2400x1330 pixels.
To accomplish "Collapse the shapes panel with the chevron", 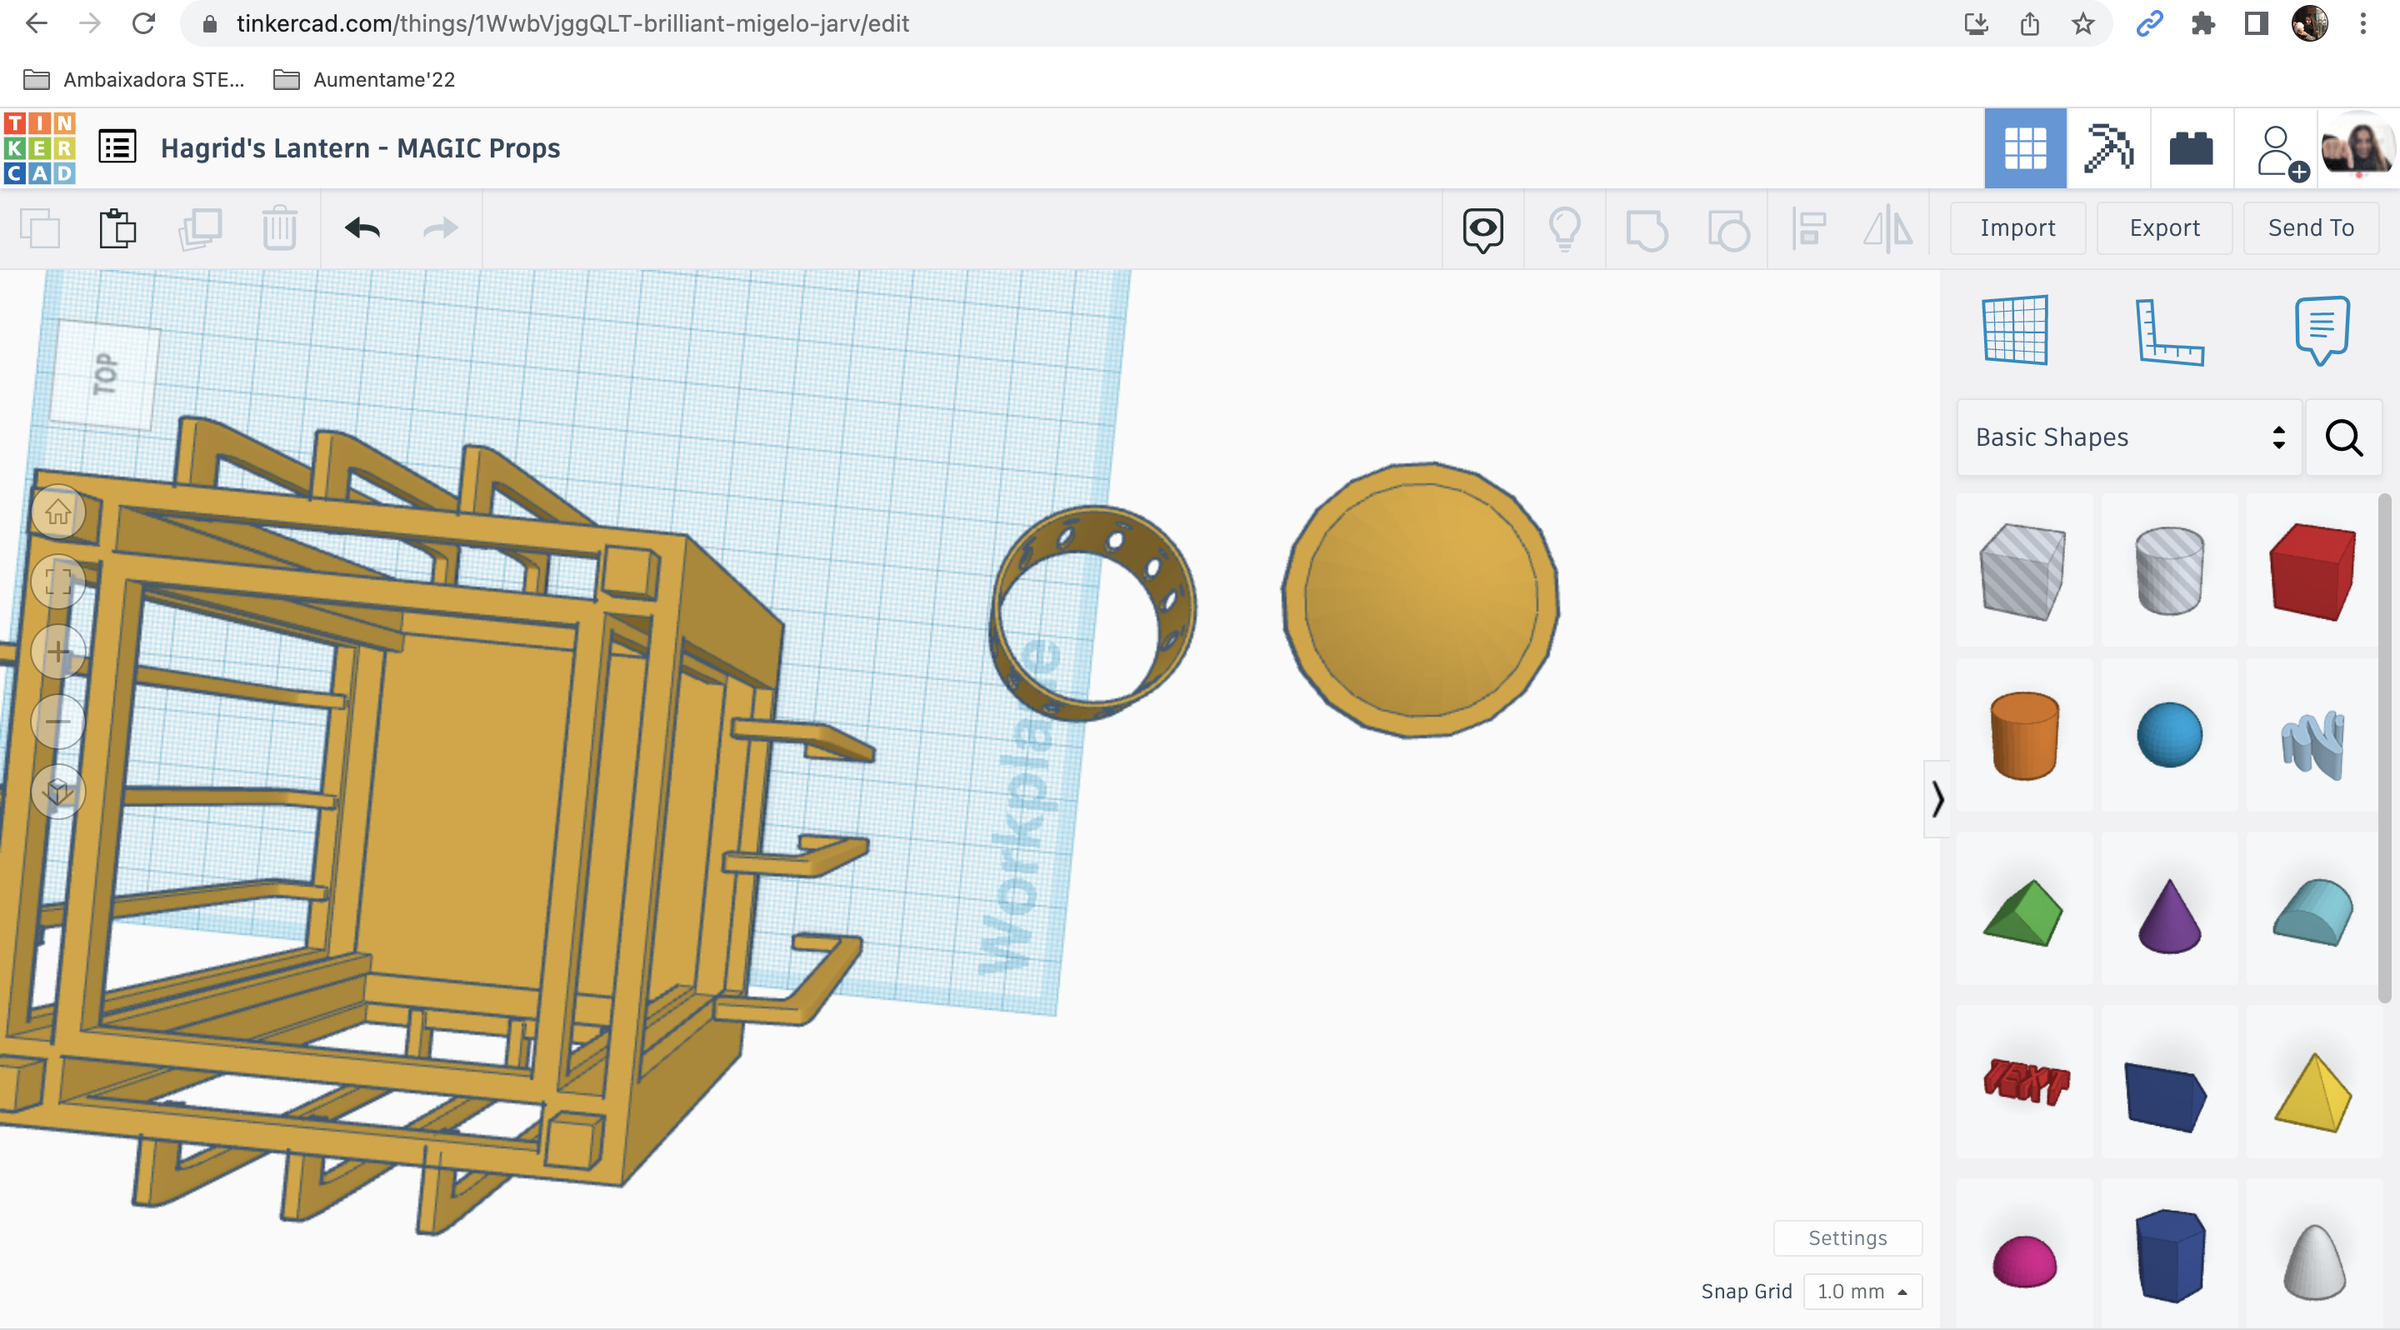I will (1938, 798).
